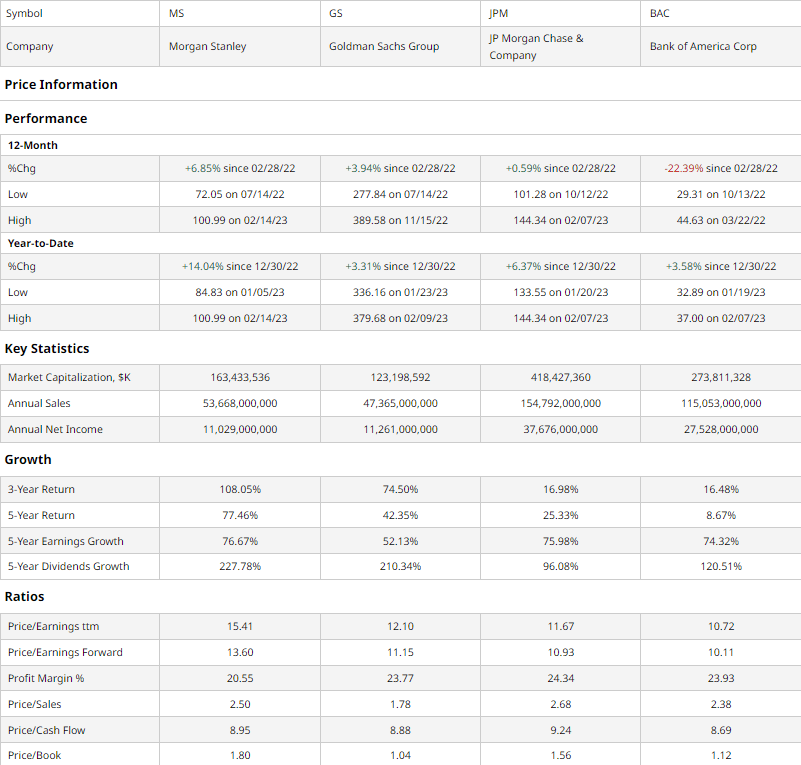Click the '37.00 on 02/07/23' high value
Viewport: 801px width, 765px height.
click(x=721, y=319)
